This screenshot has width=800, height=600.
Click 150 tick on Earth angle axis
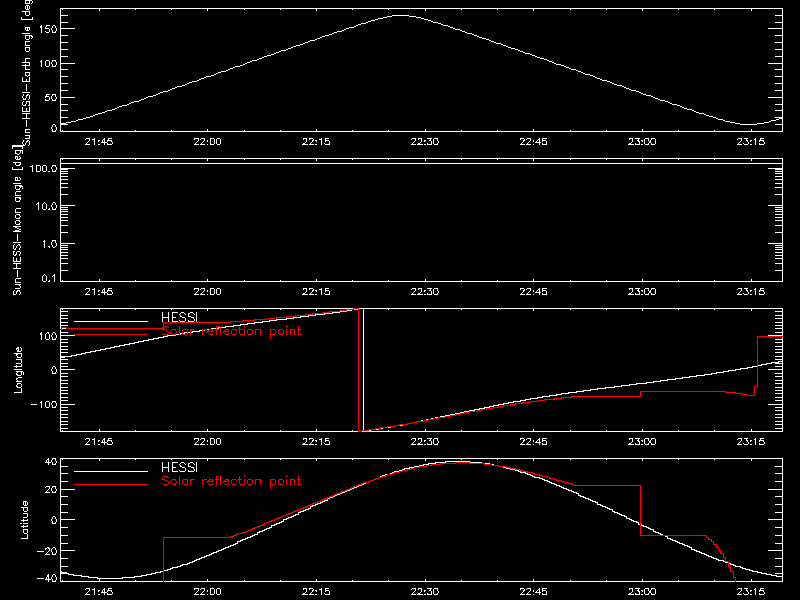pos(49,29)
